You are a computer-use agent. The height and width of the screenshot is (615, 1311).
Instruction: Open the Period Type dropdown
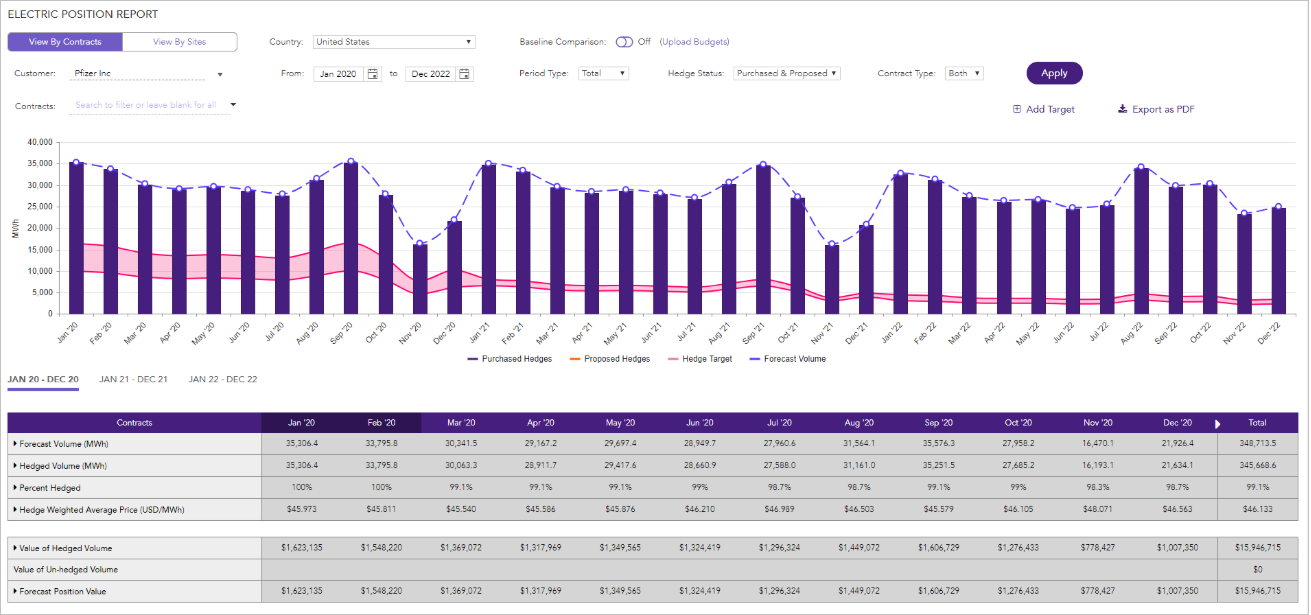(x=604, y=73)
